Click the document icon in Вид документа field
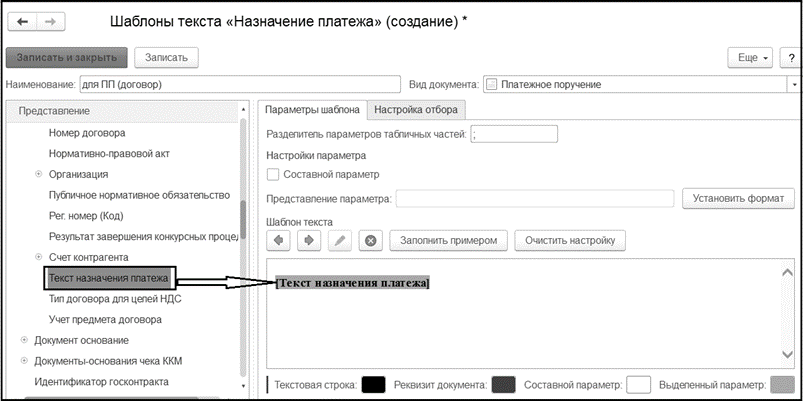The width and height of the screenshot is (803, 401). (x=491, y=85)
